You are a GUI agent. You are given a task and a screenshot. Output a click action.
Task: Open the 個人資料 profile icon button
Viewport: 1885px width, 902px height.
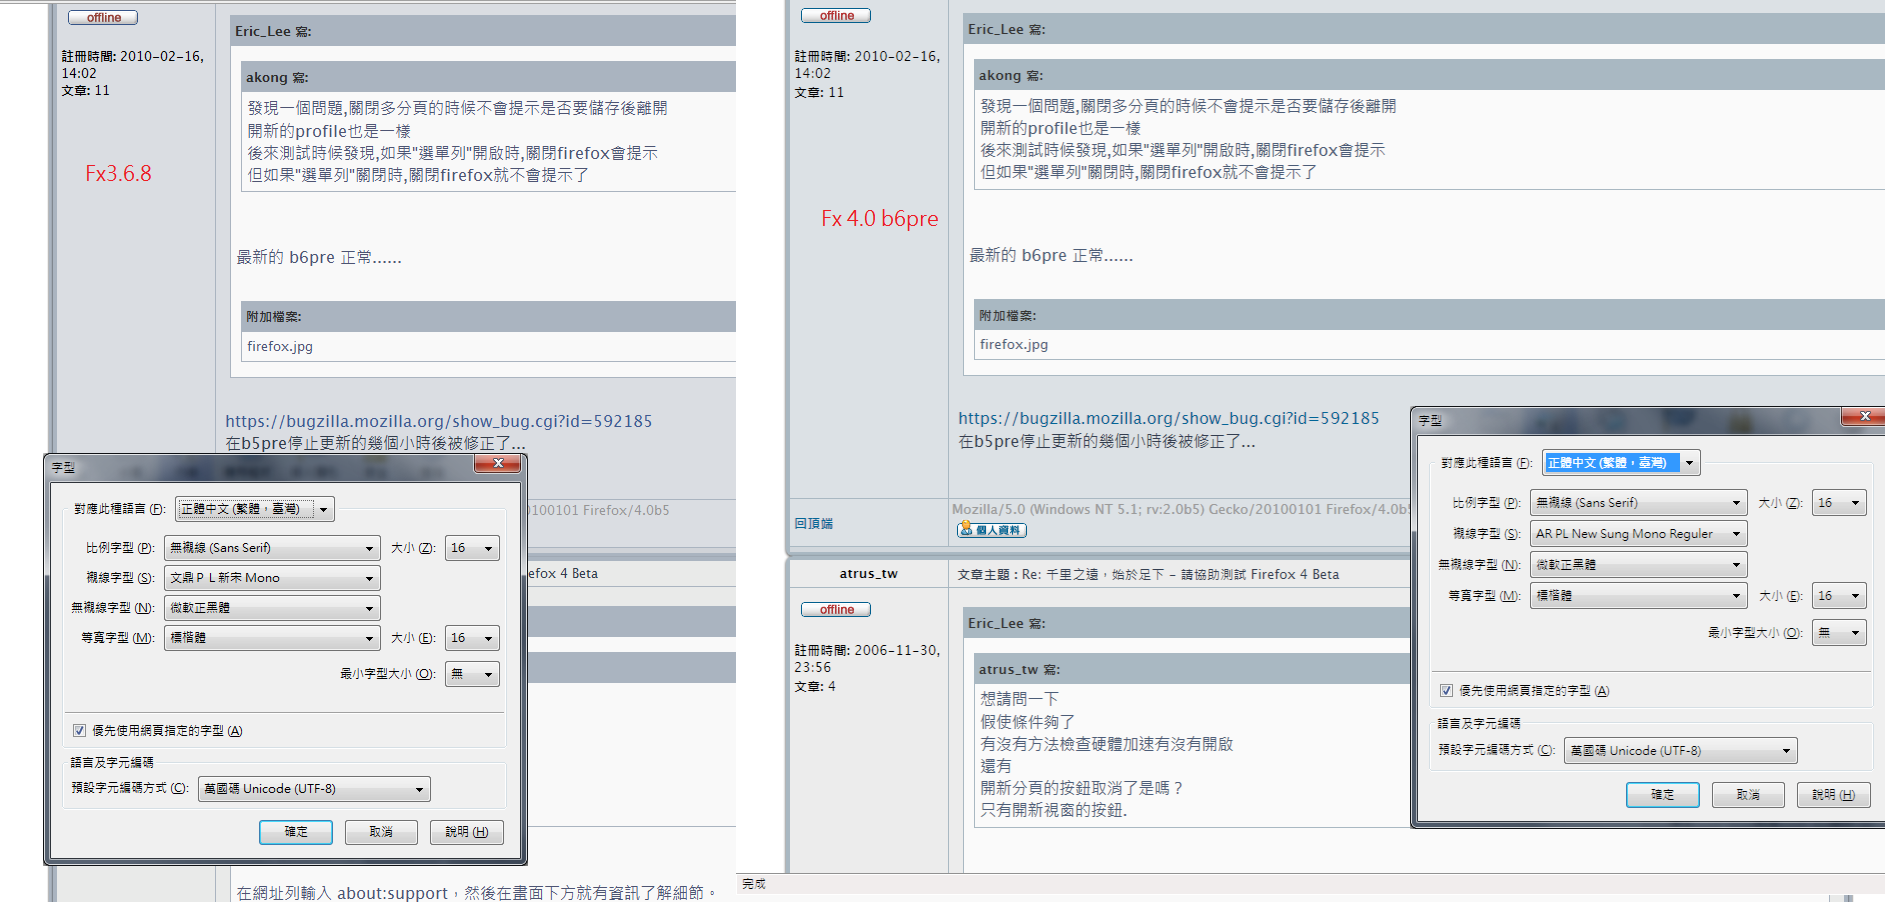pos(992,530)
